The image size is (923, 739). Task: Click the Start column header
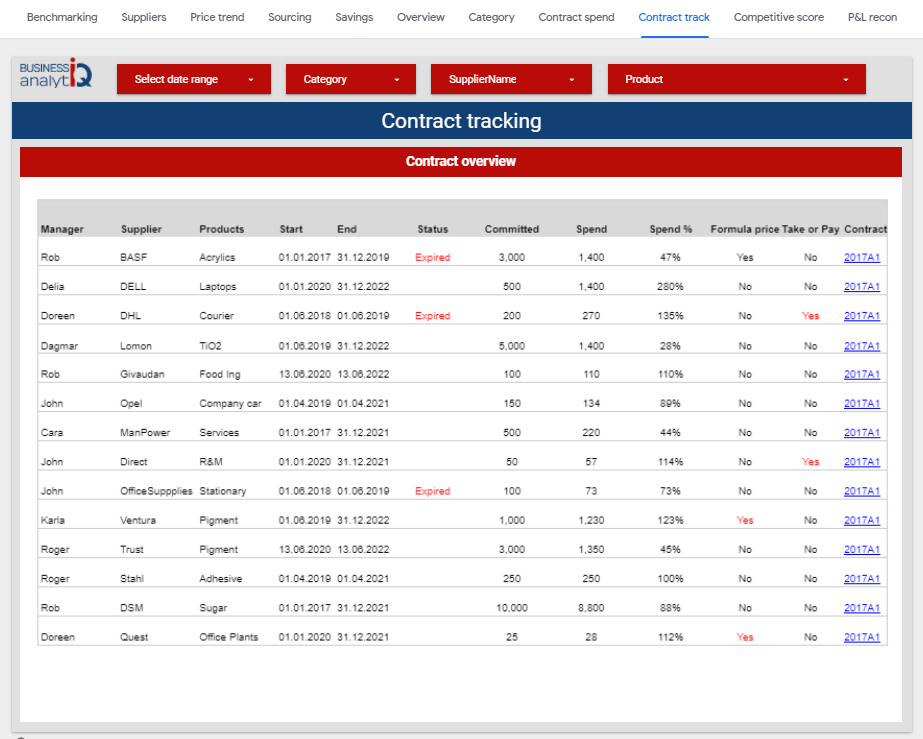pyautogui.click(x=291, y=229)
